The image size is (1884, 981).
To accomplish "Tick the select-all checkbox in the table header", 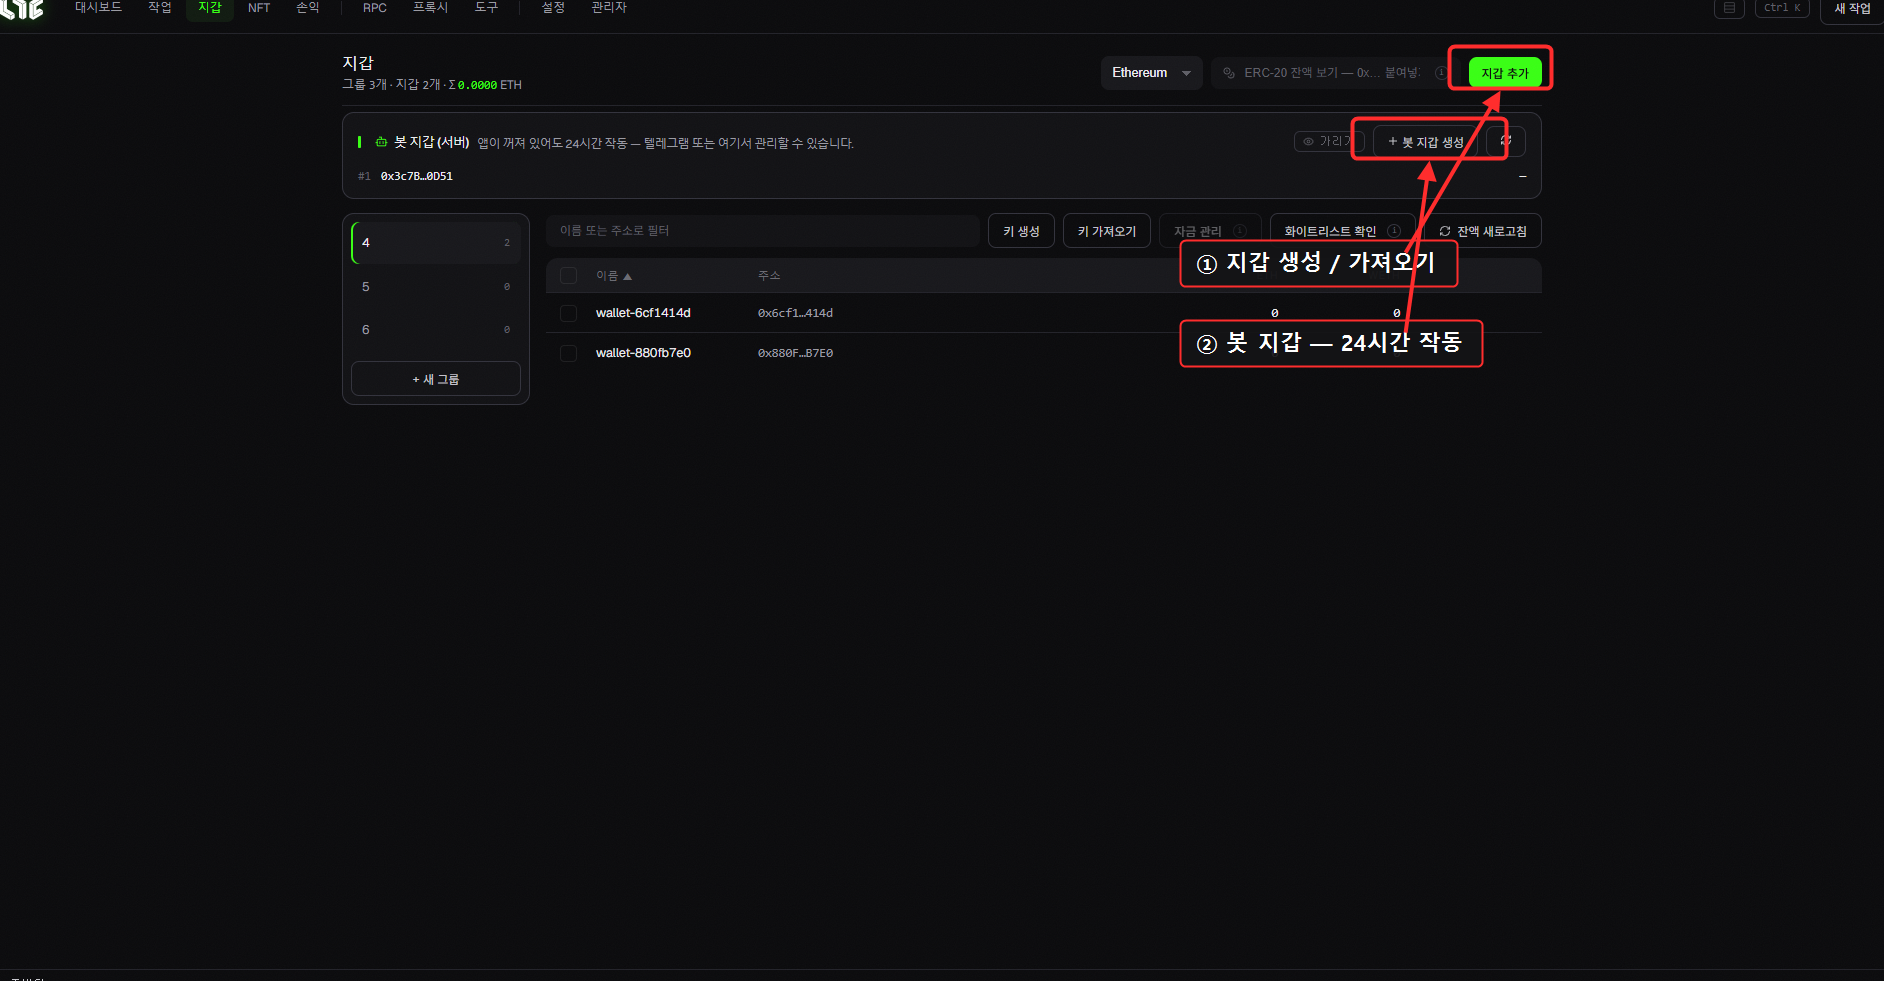I will point(569,276).
